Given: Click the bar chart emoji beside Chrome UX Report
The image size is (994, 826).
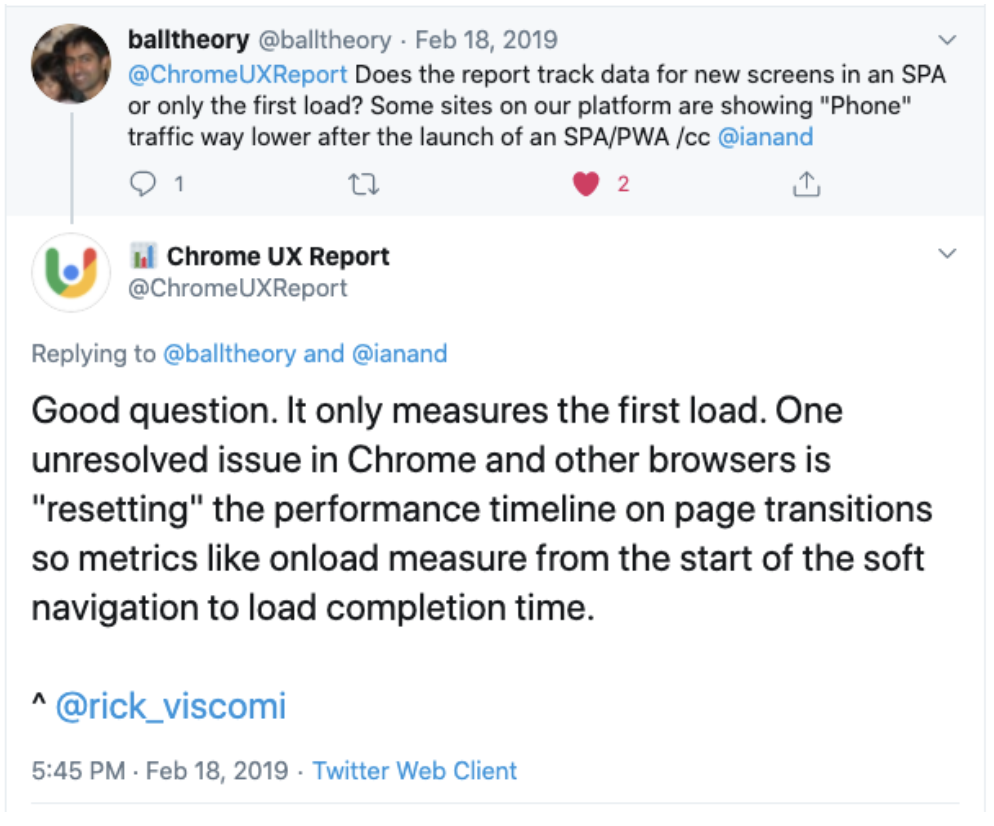Looking at the screenshot, I should 143,256.
